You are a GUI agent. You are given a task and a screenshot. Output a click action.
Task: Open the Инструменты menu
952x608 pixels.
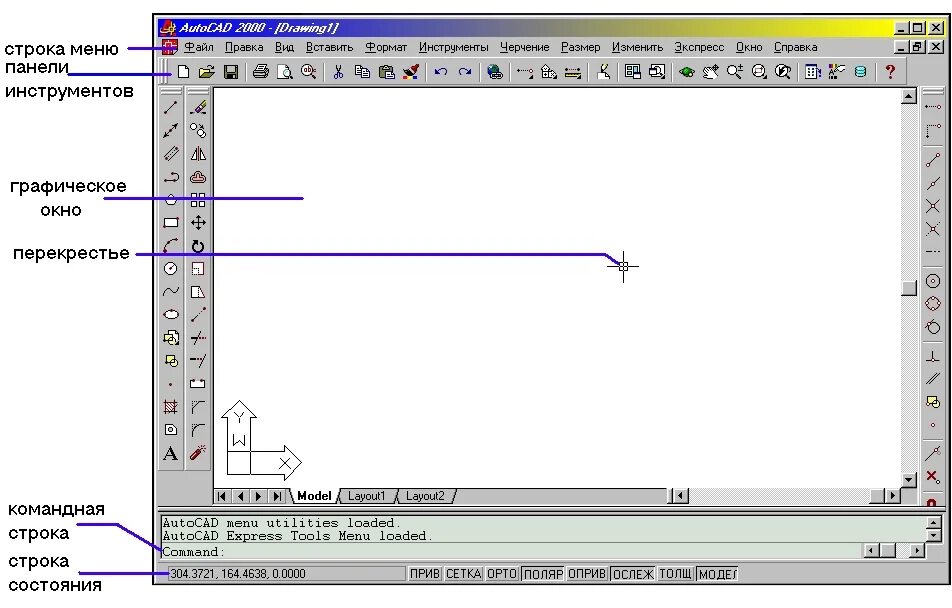[454, 47]
